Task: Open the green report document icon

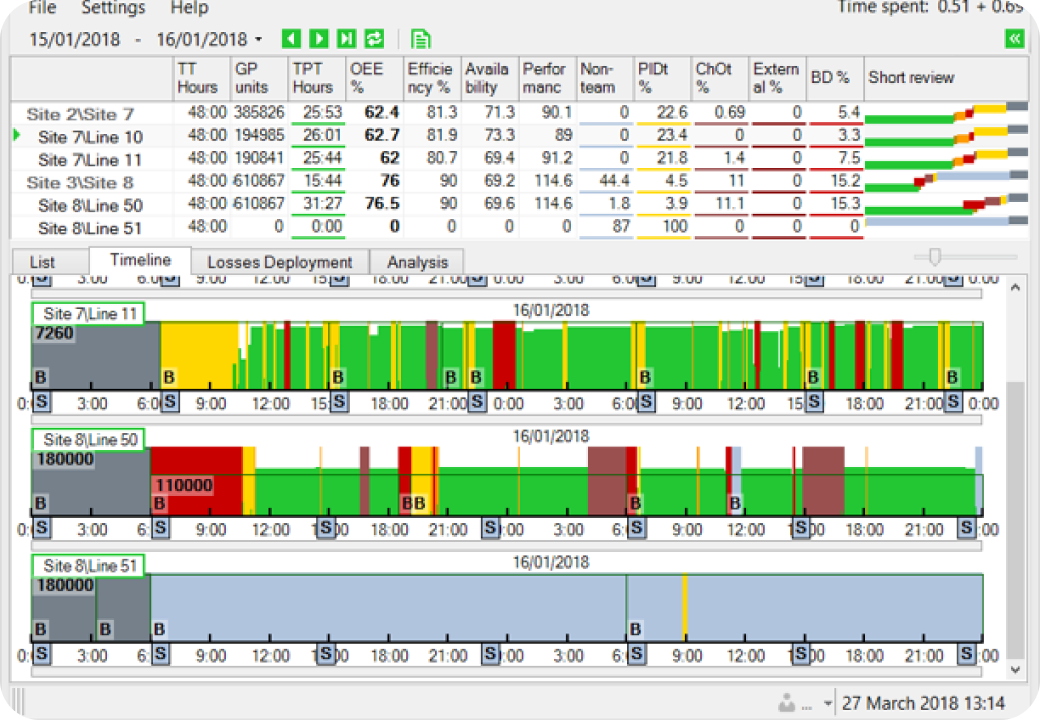Action: pos(421,39)
